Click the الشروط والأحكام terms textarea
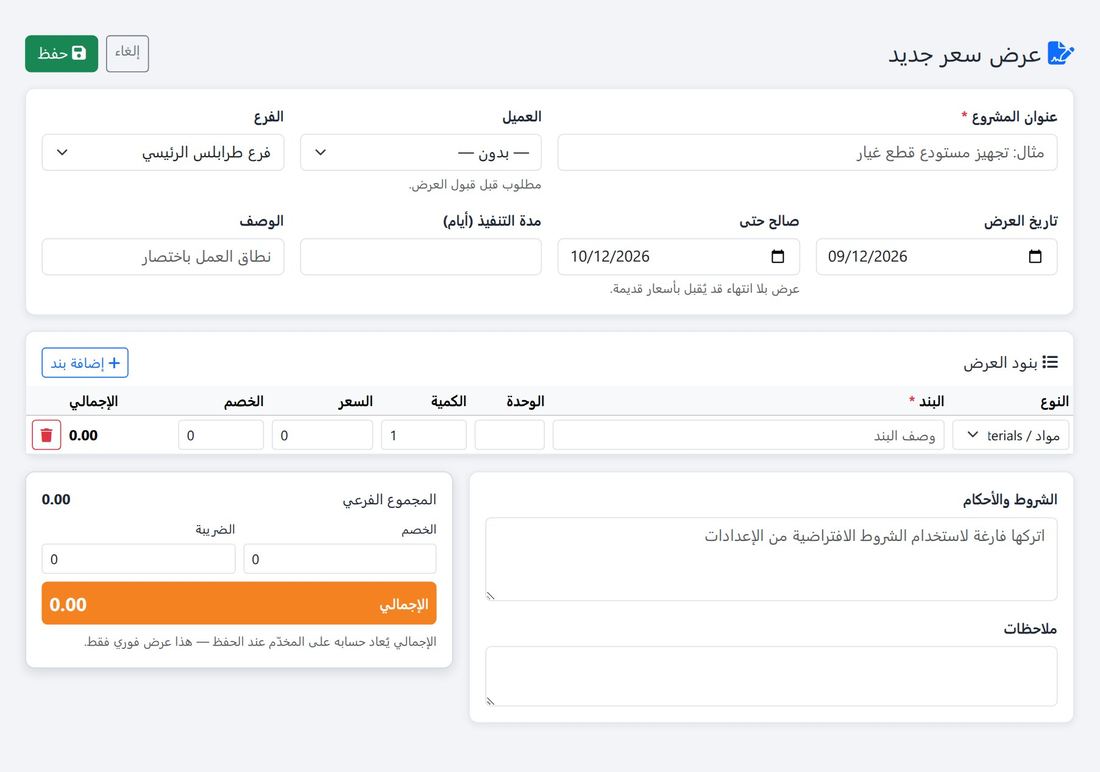 771,559
